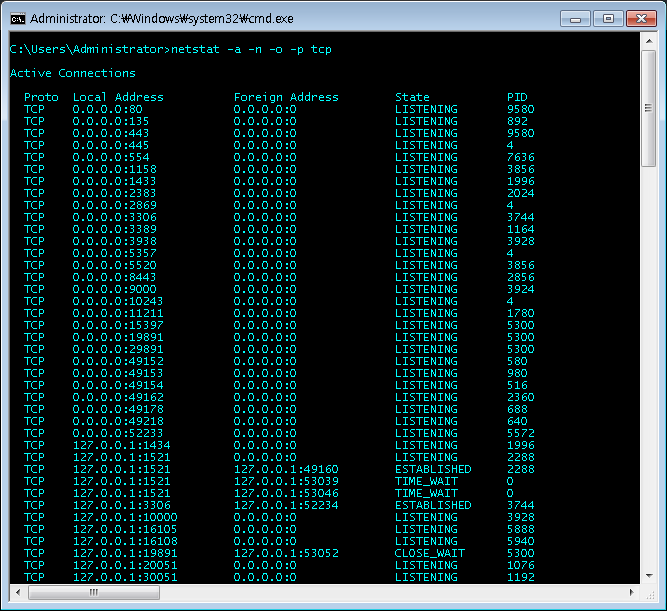Click local address 0.0.0.0:2383
The width and height of the screenshot is (667, 611).
pyautogui.click(x=114, y=193)
